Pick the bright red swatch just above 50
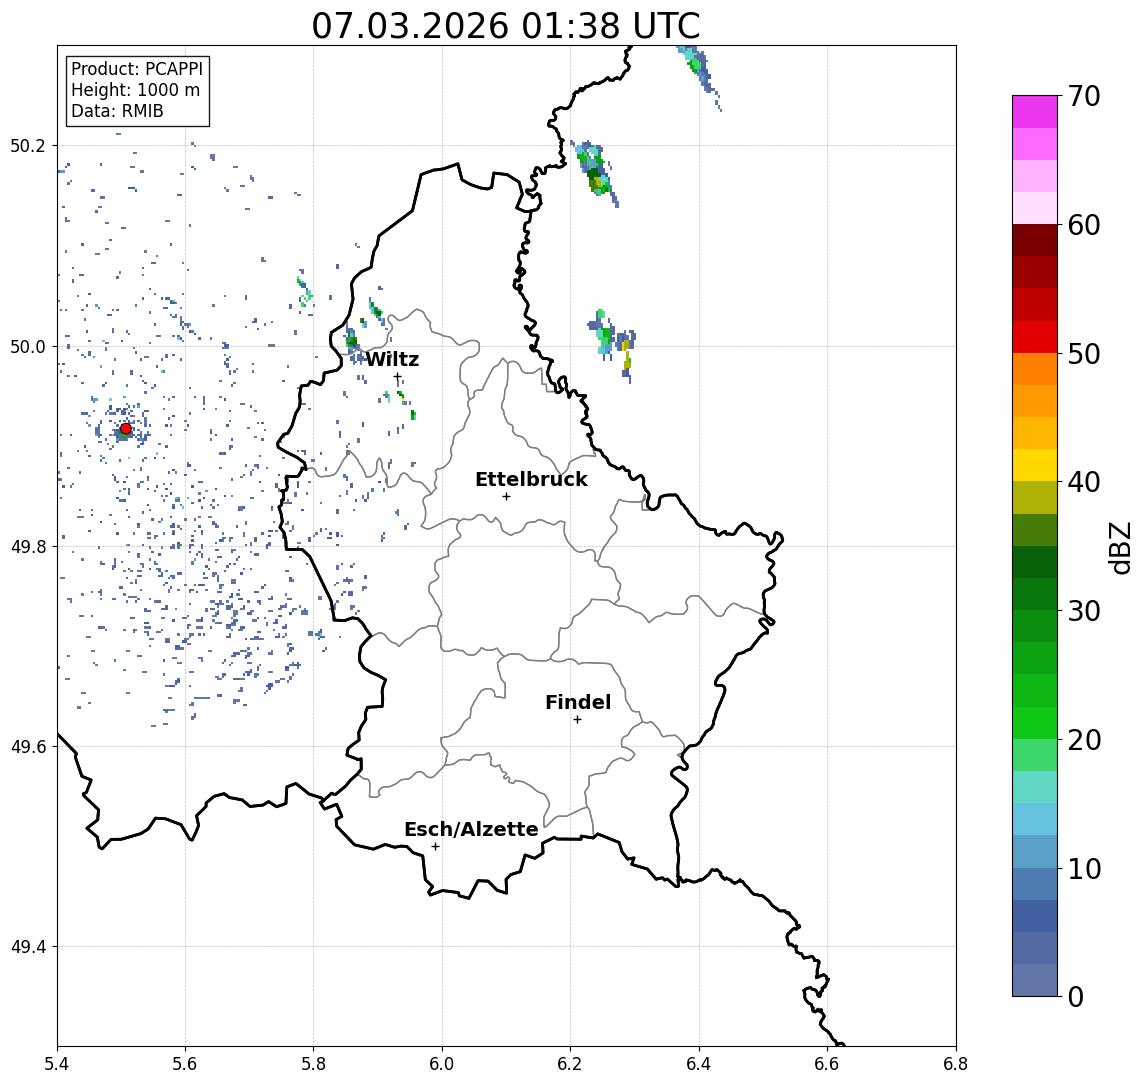The image size is (1145, 1084). 1035,337
